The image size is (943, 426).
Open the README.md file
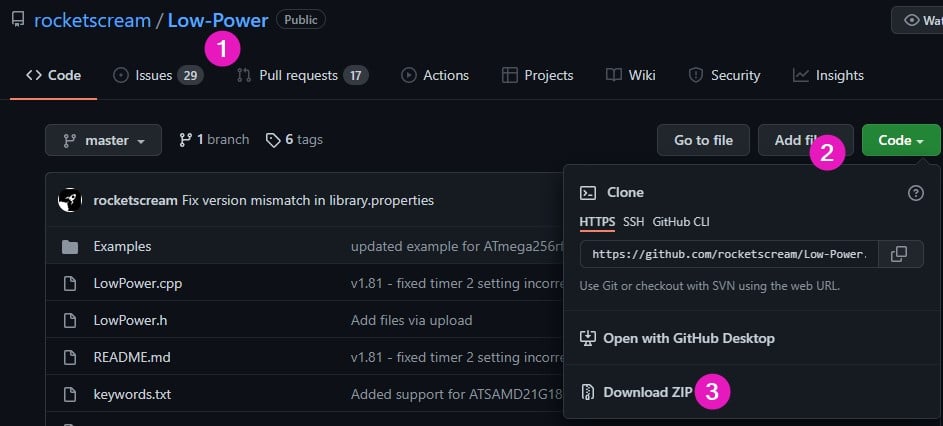pyautogui.click(x=132, y=357)
